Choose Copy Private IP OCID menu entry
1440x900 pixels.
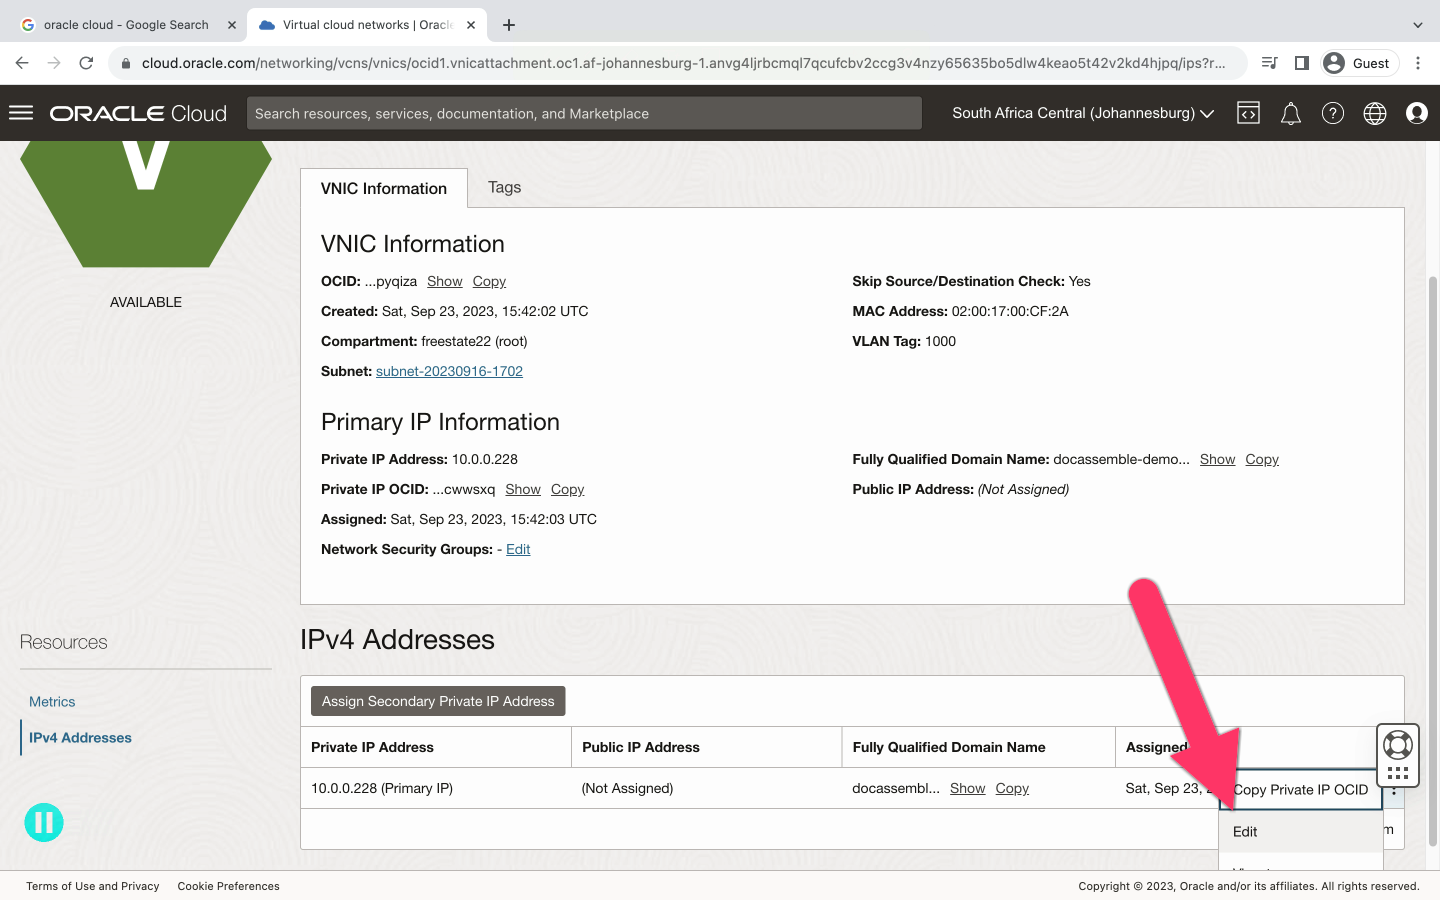(1300, 790)
